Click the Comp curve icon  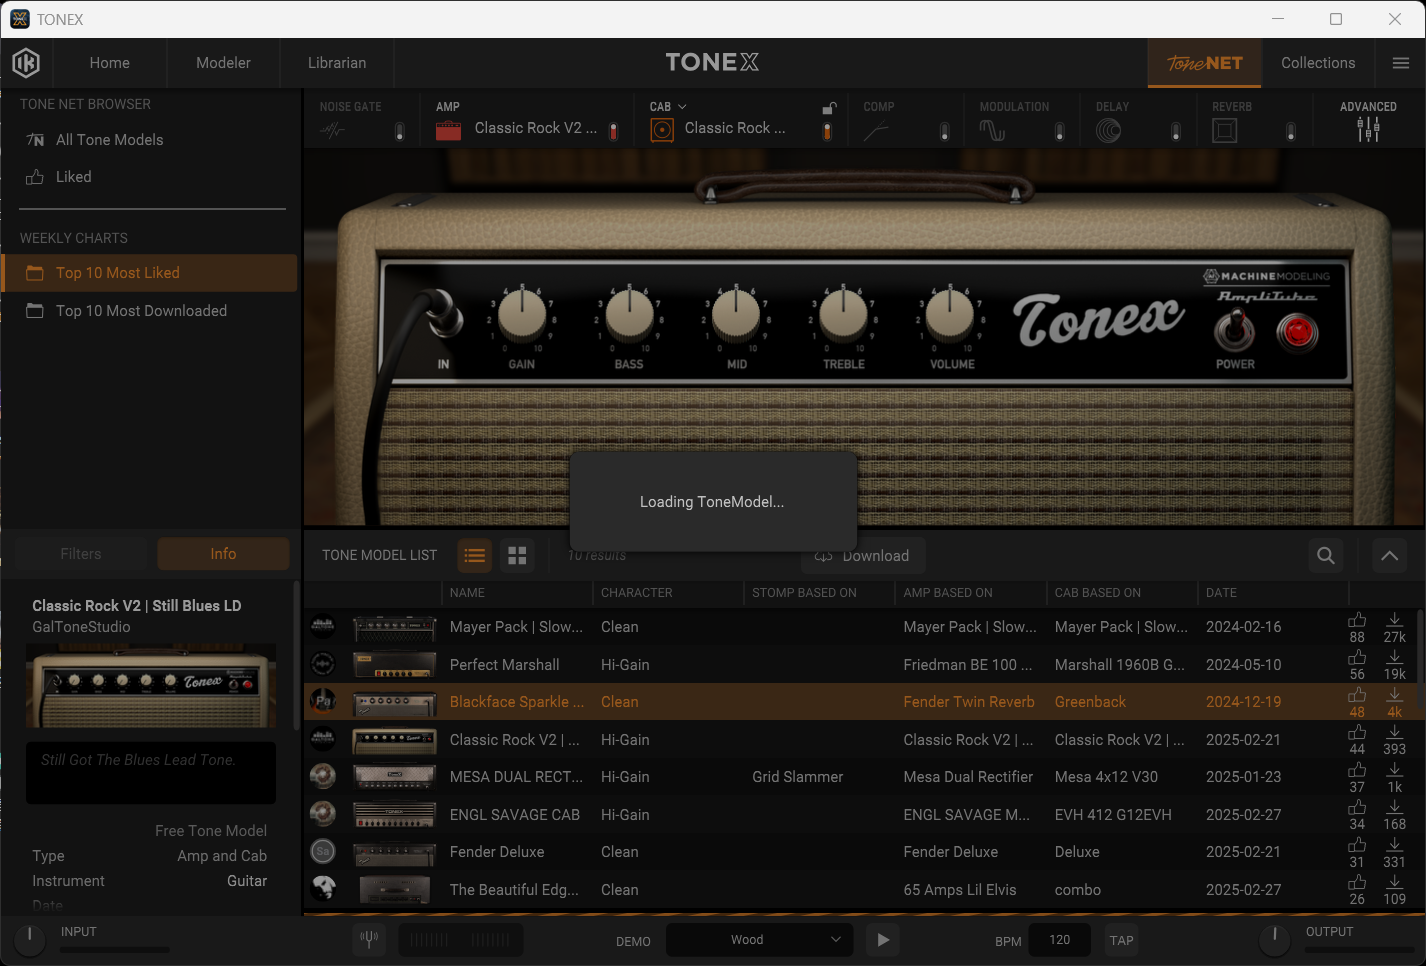click(876, 131)
